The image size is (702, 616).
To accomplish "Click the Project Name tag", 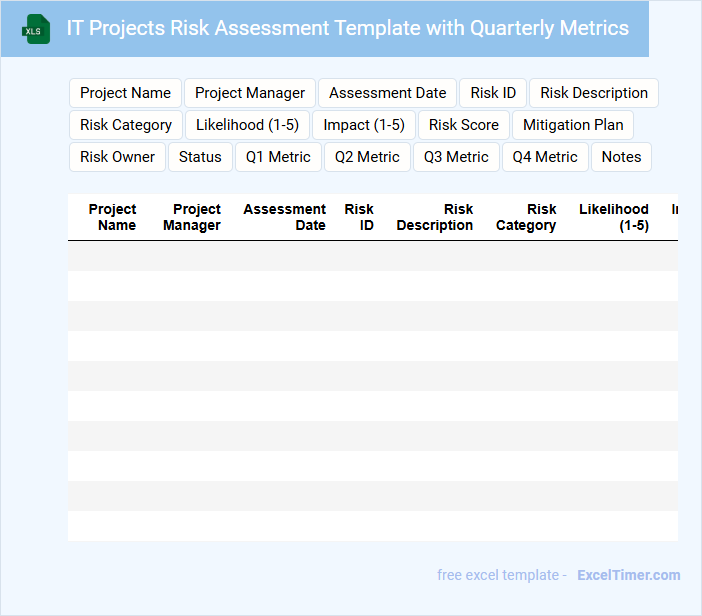I will 125,93.
